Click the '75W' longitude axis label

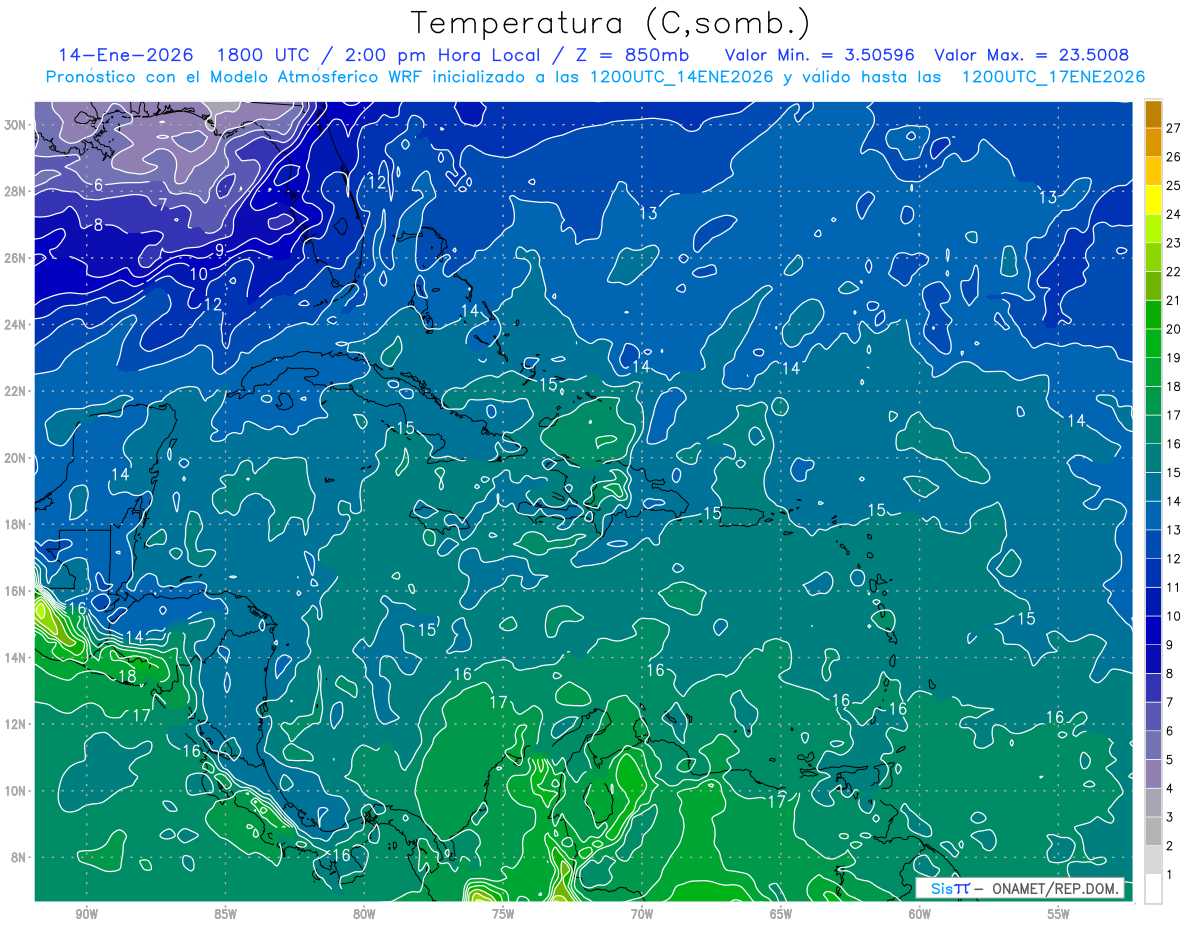point(503,915)
